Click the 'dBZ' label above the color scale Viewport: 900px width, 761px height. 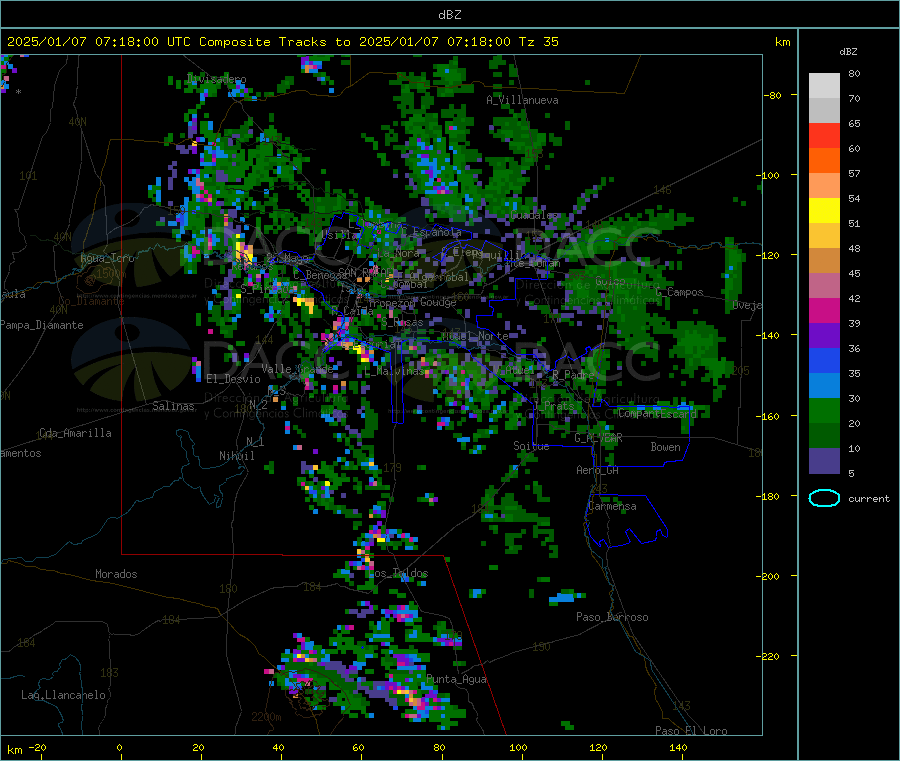point(848,52)
